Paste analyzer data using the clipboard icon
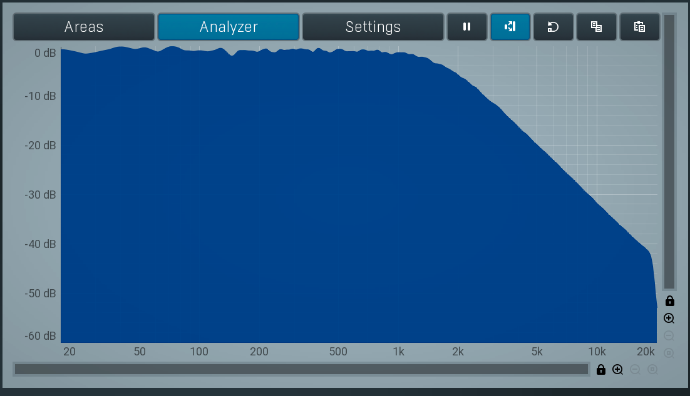The height and width of the screenshot is (396, 690). click(x=639, y=27)
